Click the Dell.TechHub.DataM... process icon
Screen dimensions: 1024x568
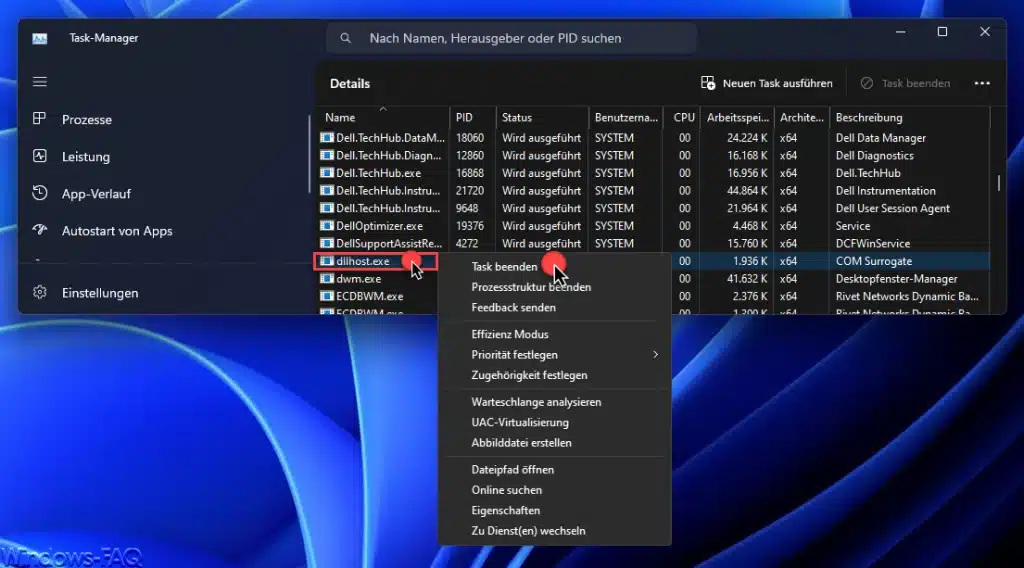[x=327, y=138]
